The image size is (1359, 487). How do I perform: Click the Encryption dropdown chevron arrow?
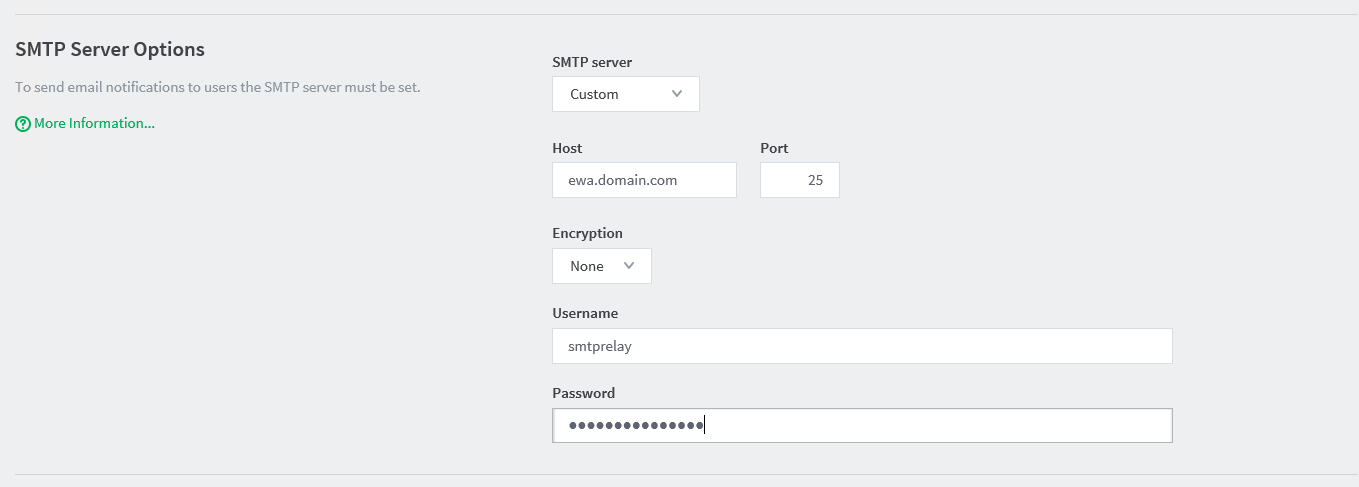629,266
